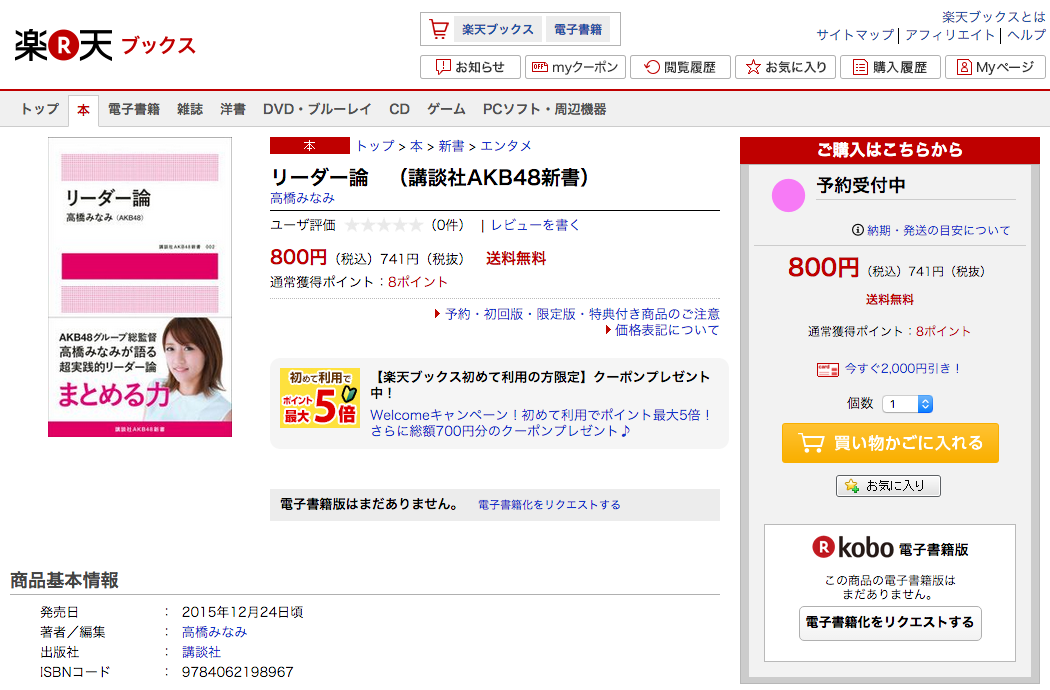The width and height of the screenshot is (1050, 690).
Task: Open お知らせ notifications icon button
Action: 470,67
